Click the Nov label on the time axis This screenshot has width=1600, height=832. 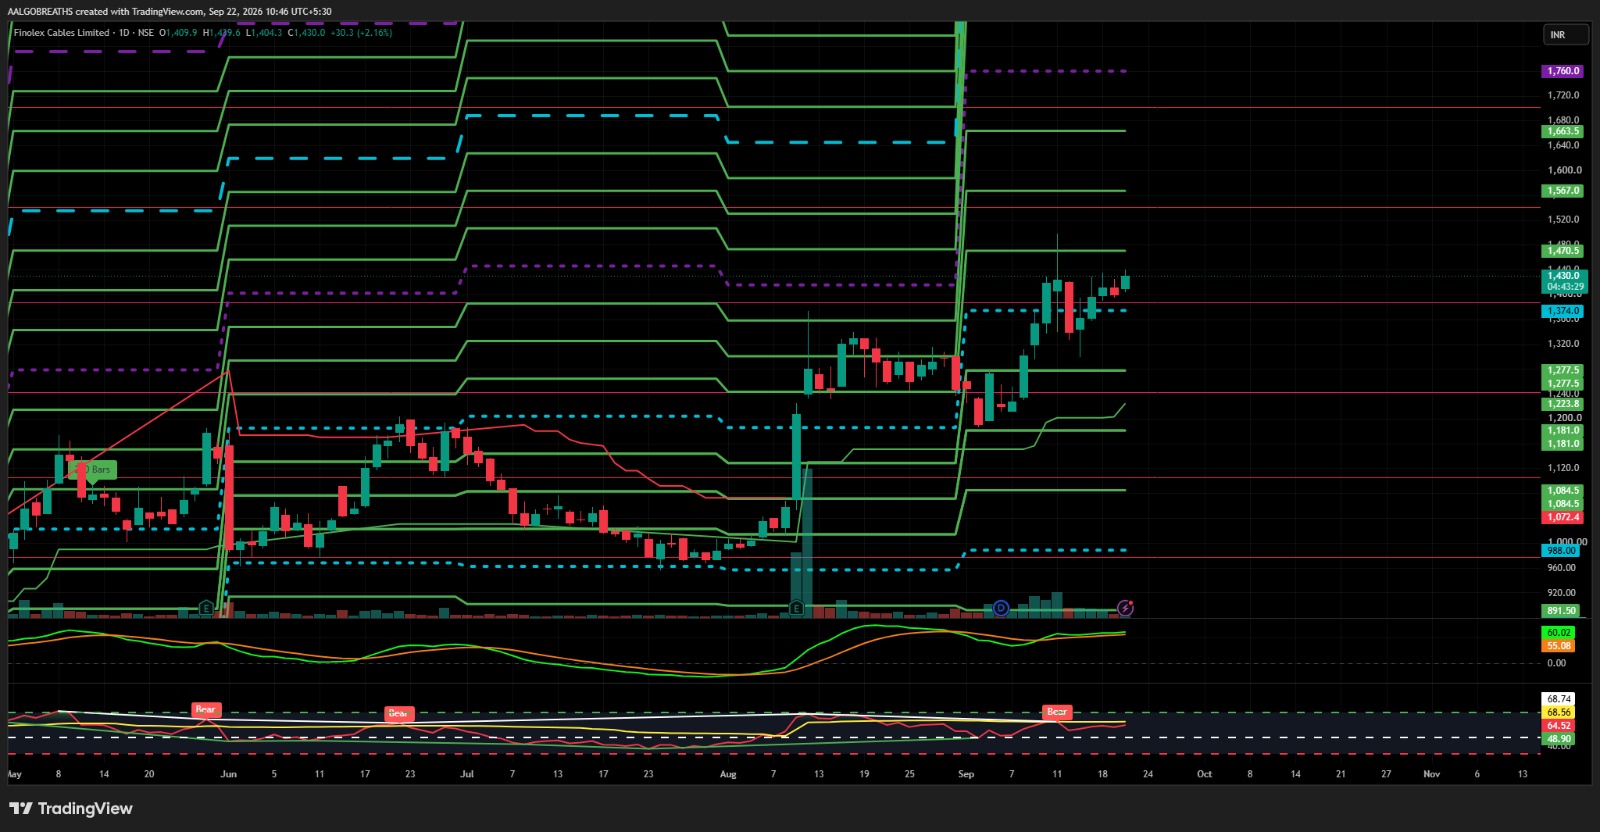click(x=1432, y=774)
